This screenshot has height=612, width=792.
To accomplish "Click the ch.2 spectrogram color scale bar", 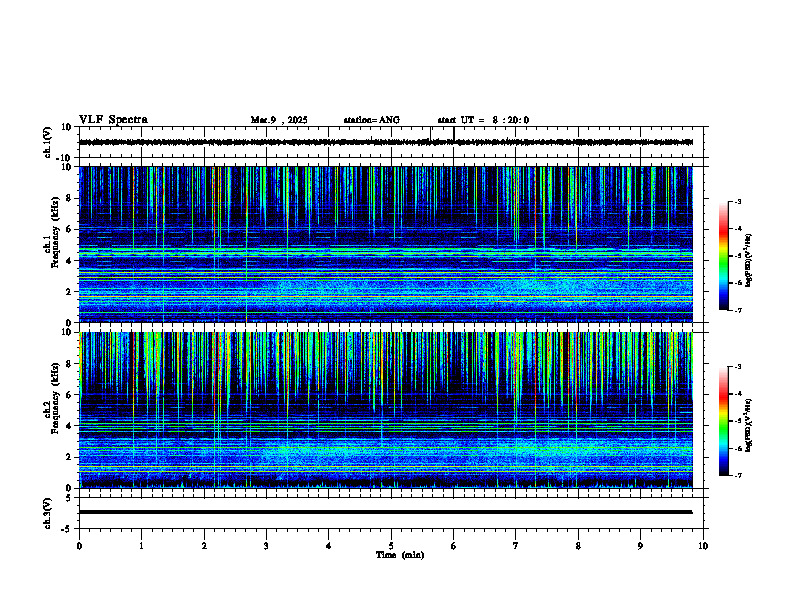I will coord(724,421).
